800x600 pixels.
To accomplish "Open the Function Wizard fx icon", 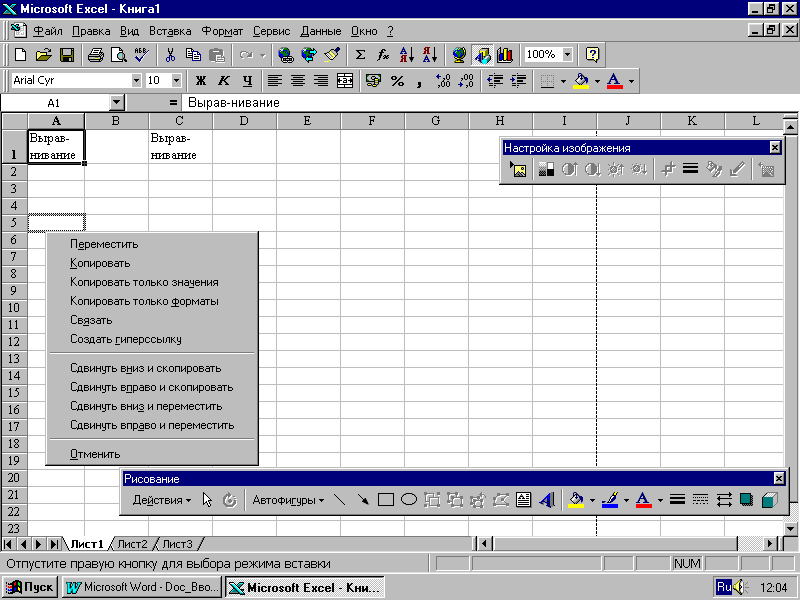I will pos(383,55).
